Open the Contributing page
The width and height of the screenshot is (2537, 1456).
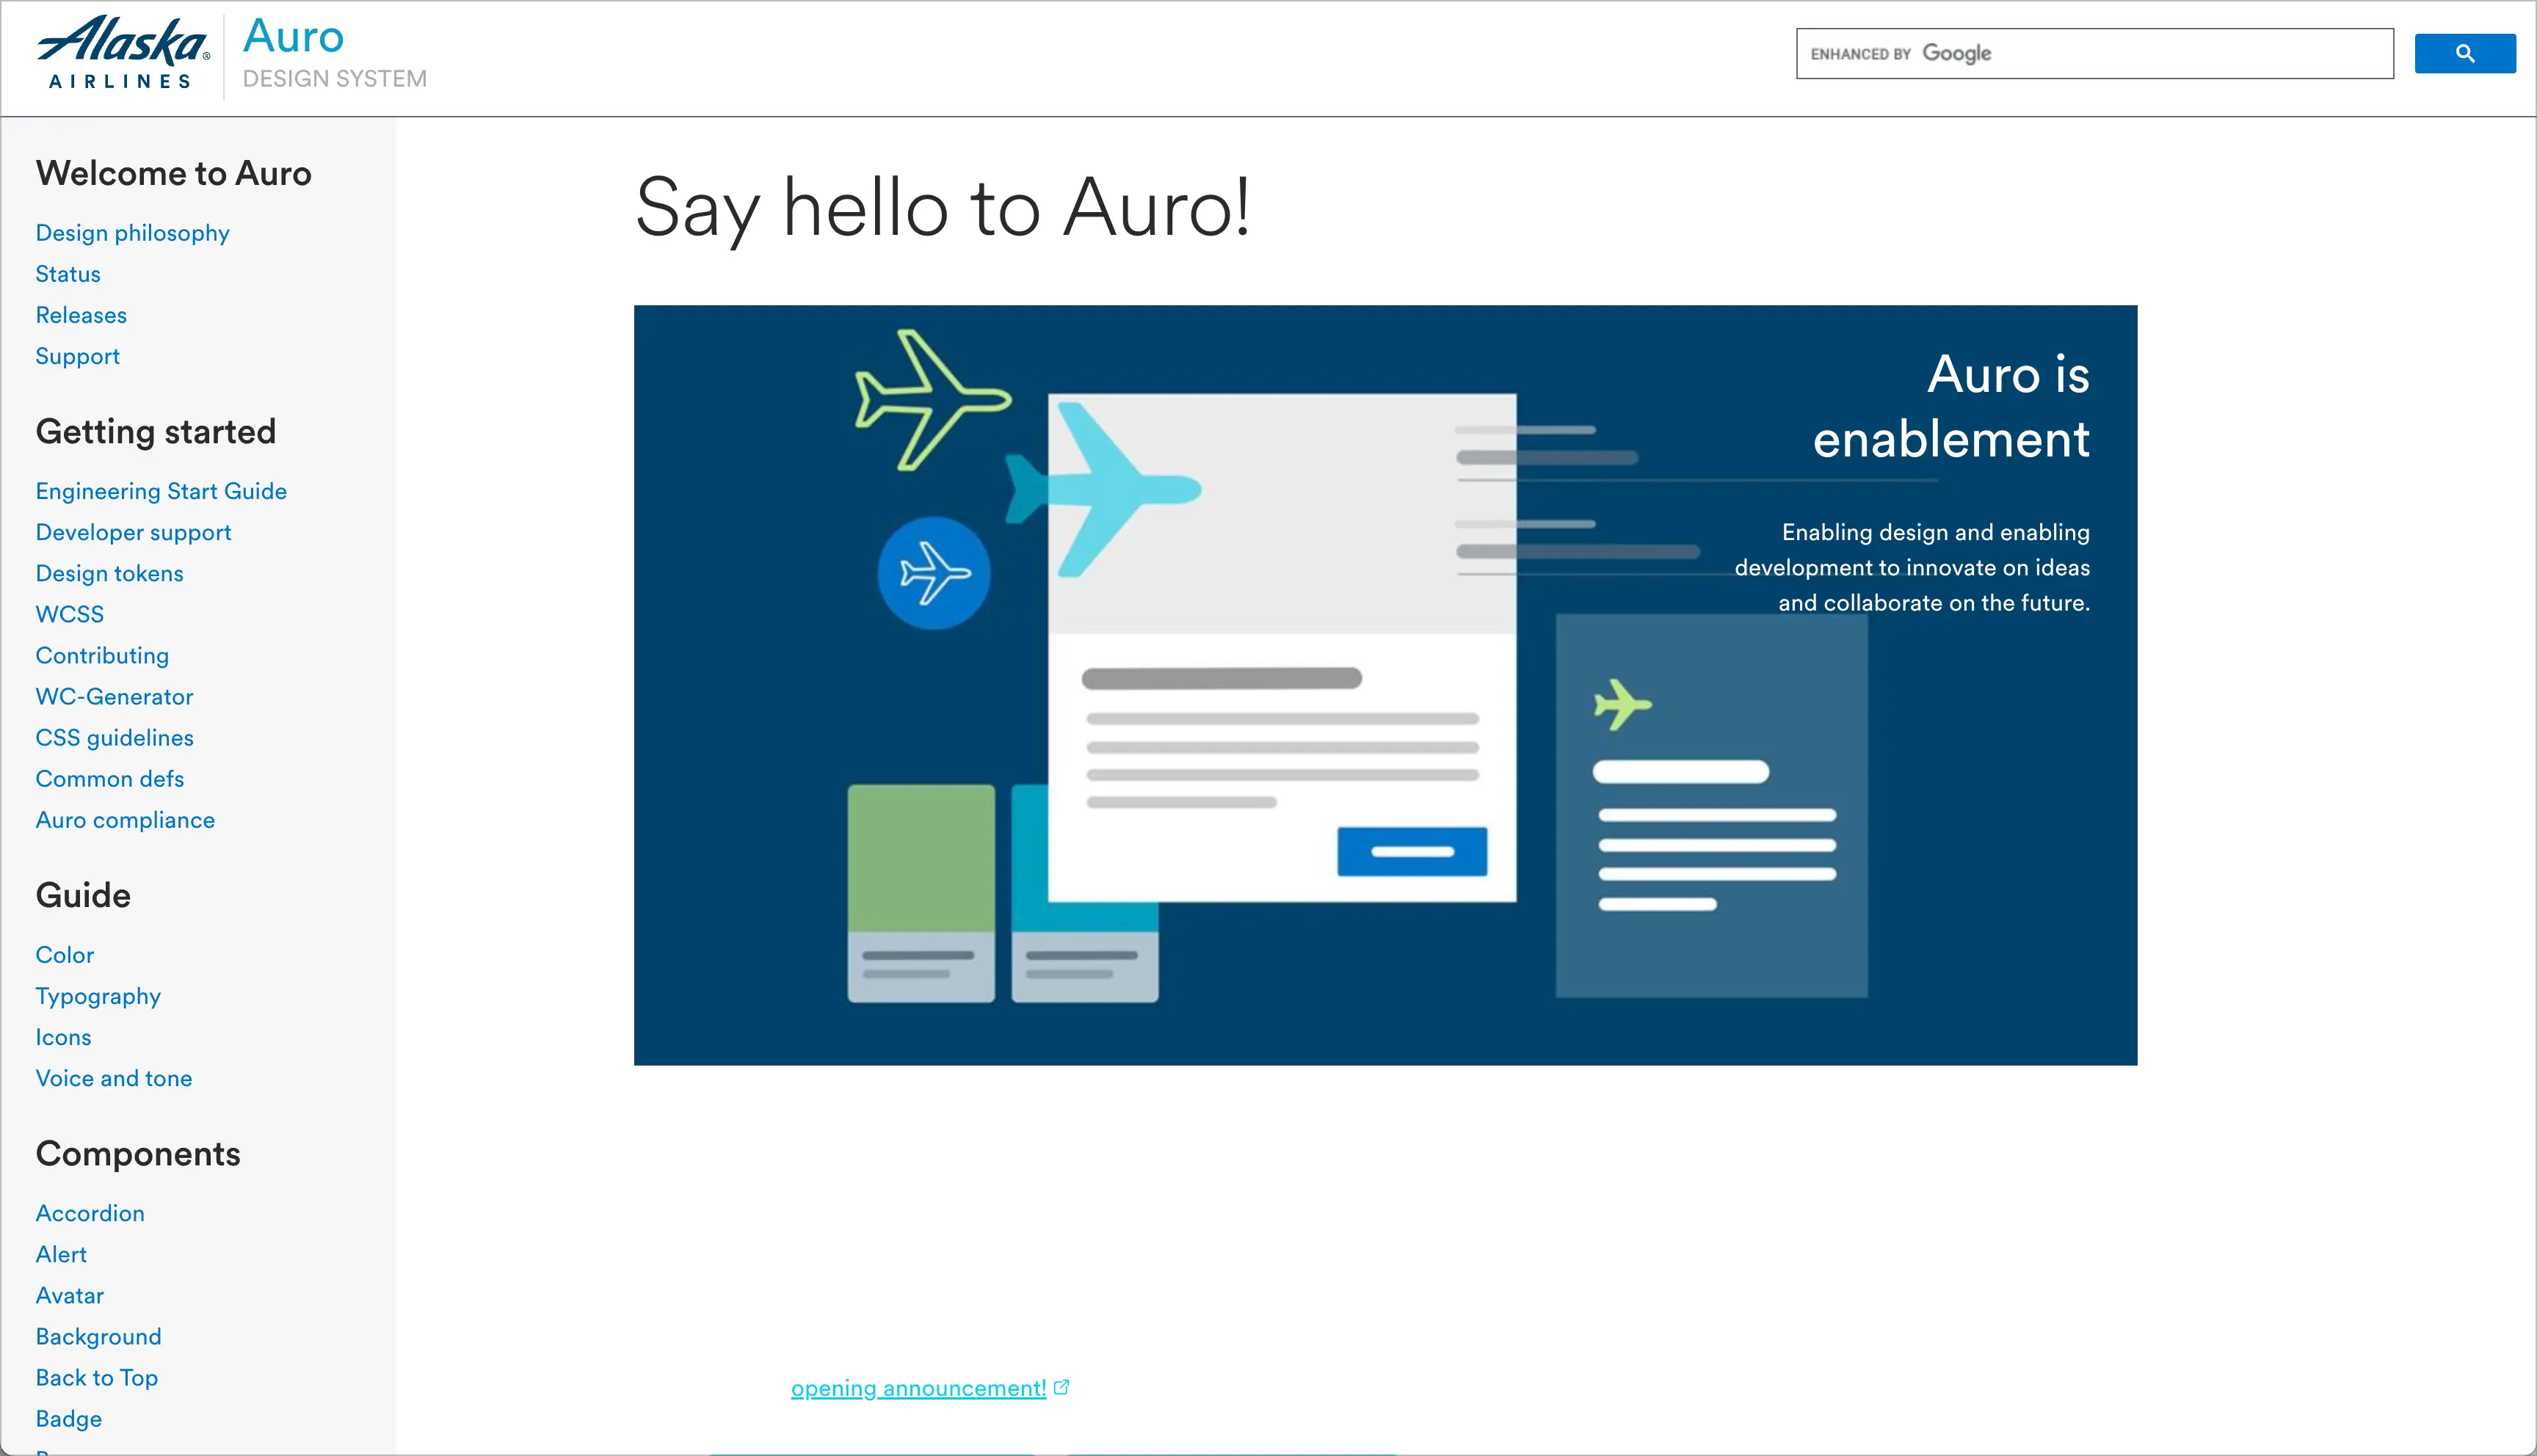tap(102, 655)
